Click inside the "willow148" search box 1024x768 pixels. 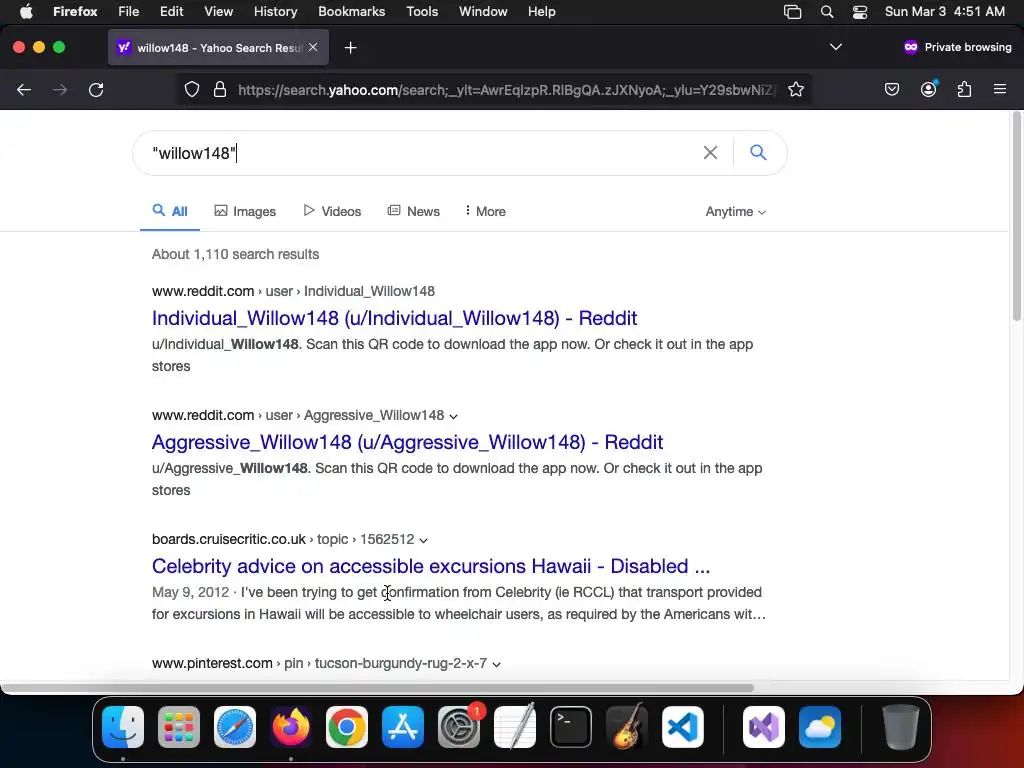[418, 153]
